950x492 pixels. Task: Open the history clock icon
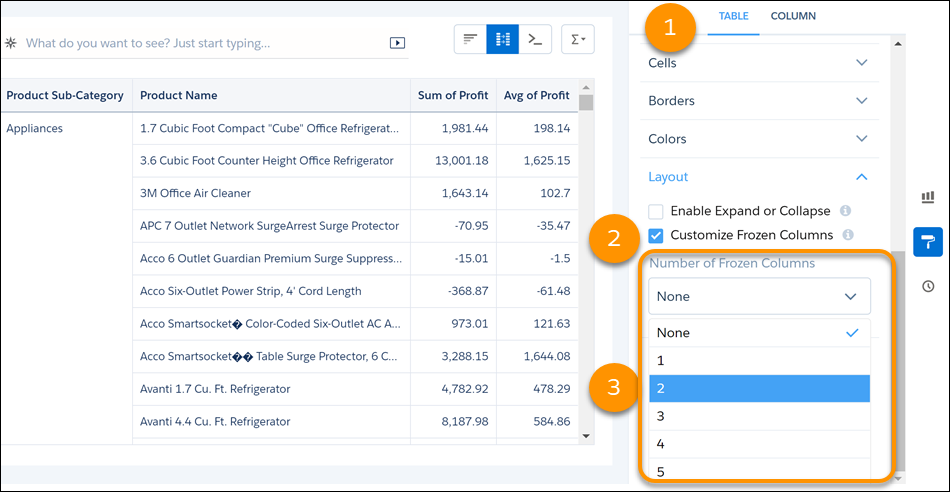[928, 287]
